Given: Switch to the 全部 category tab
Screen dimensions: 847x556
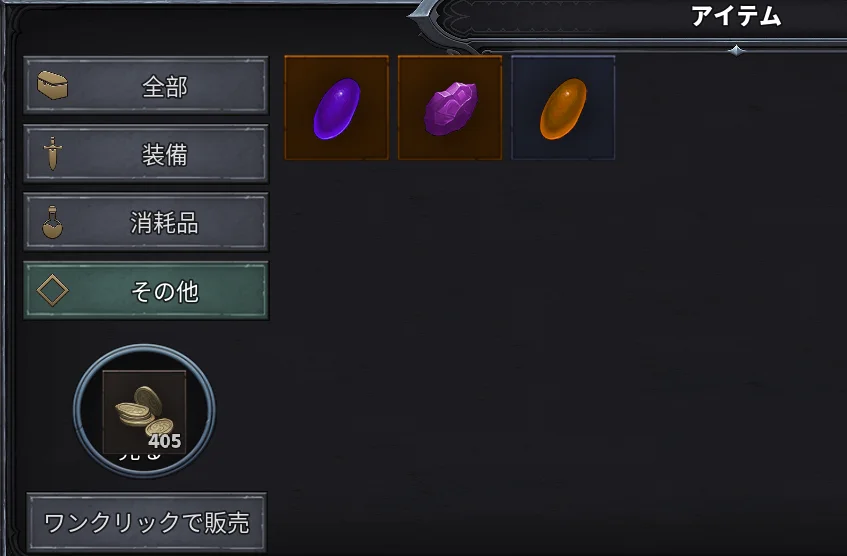Looking at the screenshot, I should coord(146,85).
